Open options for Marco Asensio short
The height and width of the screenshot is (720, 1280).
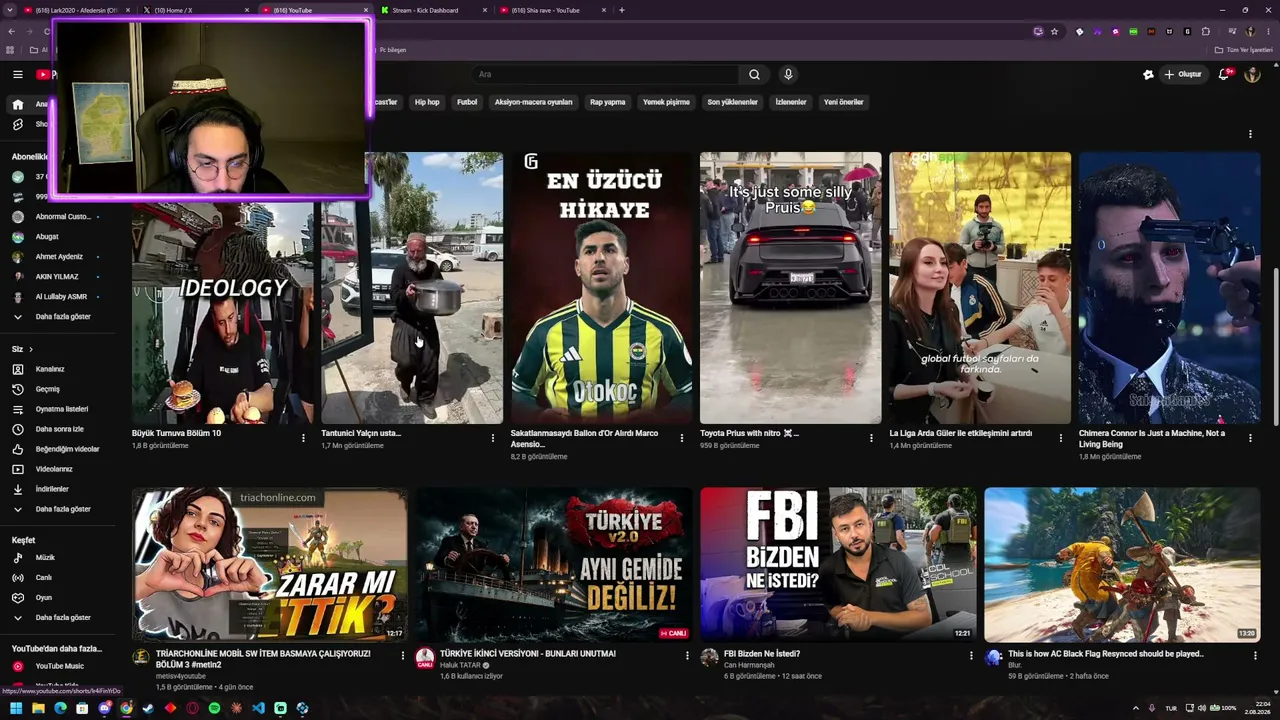pyautogui.click(x=682, y=438)
